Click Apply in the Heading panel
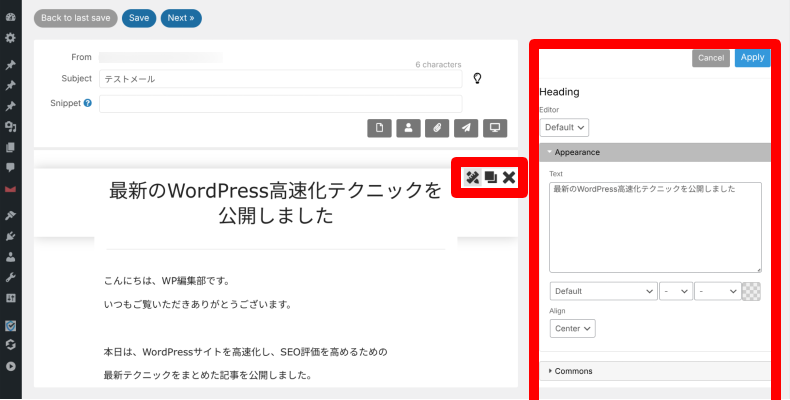This screenshot has height=400, width=790. pos(752,57)
